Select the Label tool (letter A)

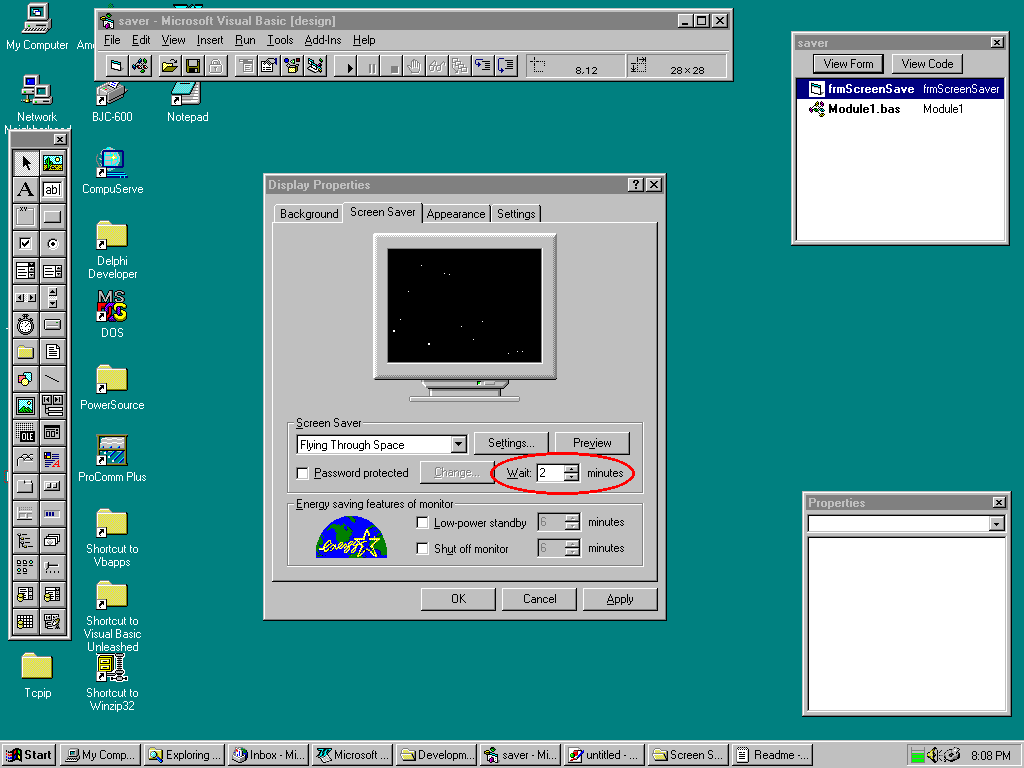point(26,190)
